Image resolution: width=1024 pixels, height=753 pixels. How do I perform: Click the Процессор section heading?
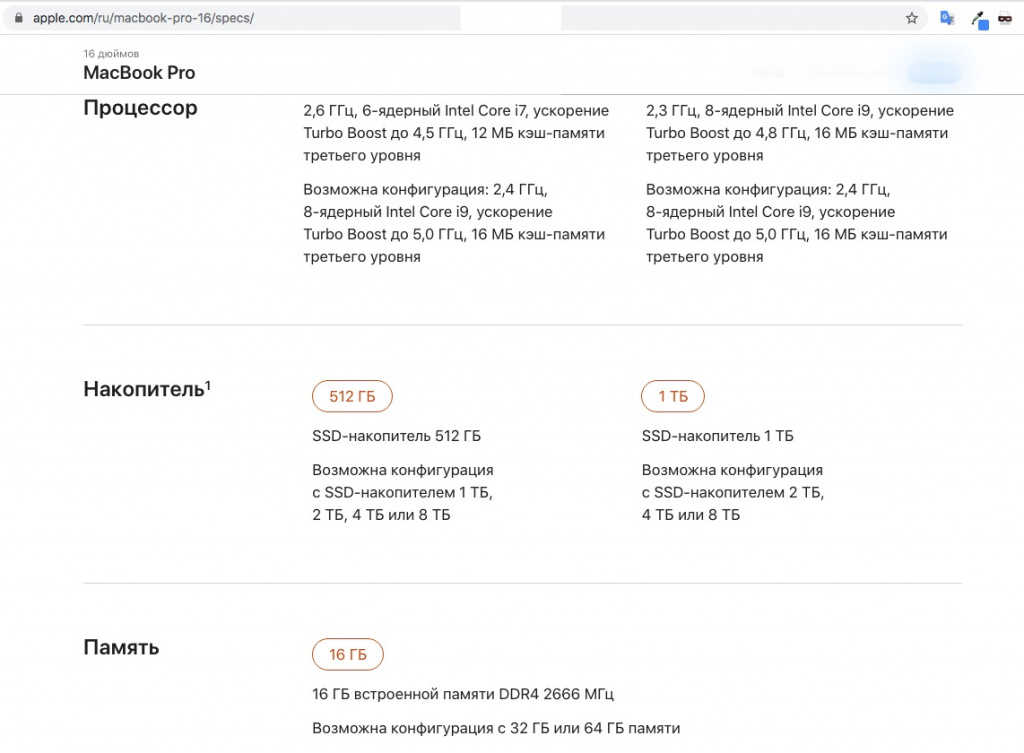click(x=140, y=108)
